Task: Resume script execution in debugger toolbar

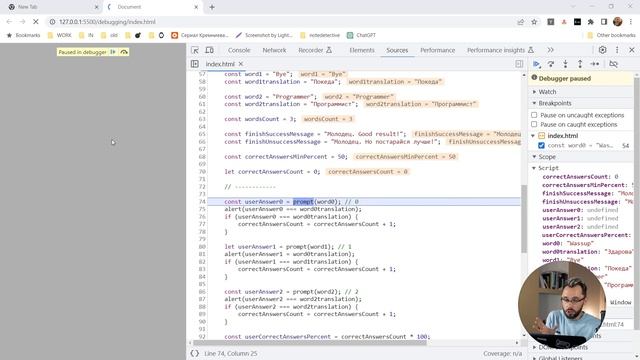Action: coord(537,64)
